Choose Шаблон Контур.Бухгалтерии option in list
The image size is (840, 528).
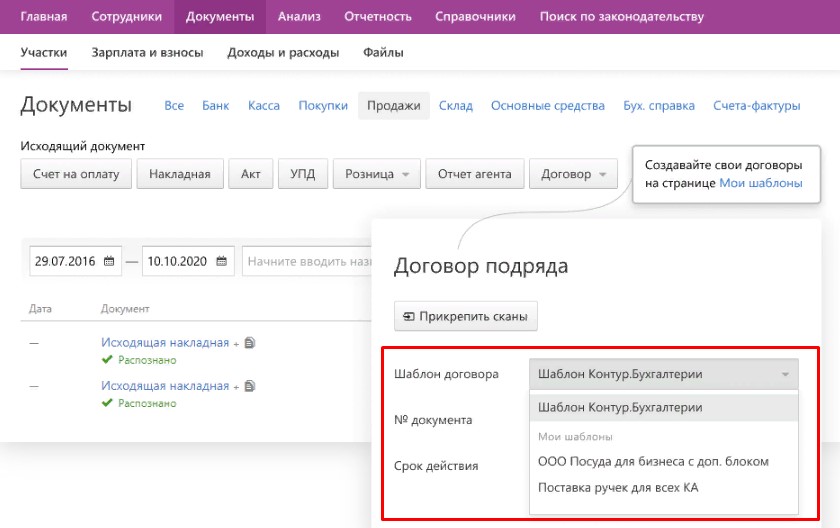click(x=664, y=408)
